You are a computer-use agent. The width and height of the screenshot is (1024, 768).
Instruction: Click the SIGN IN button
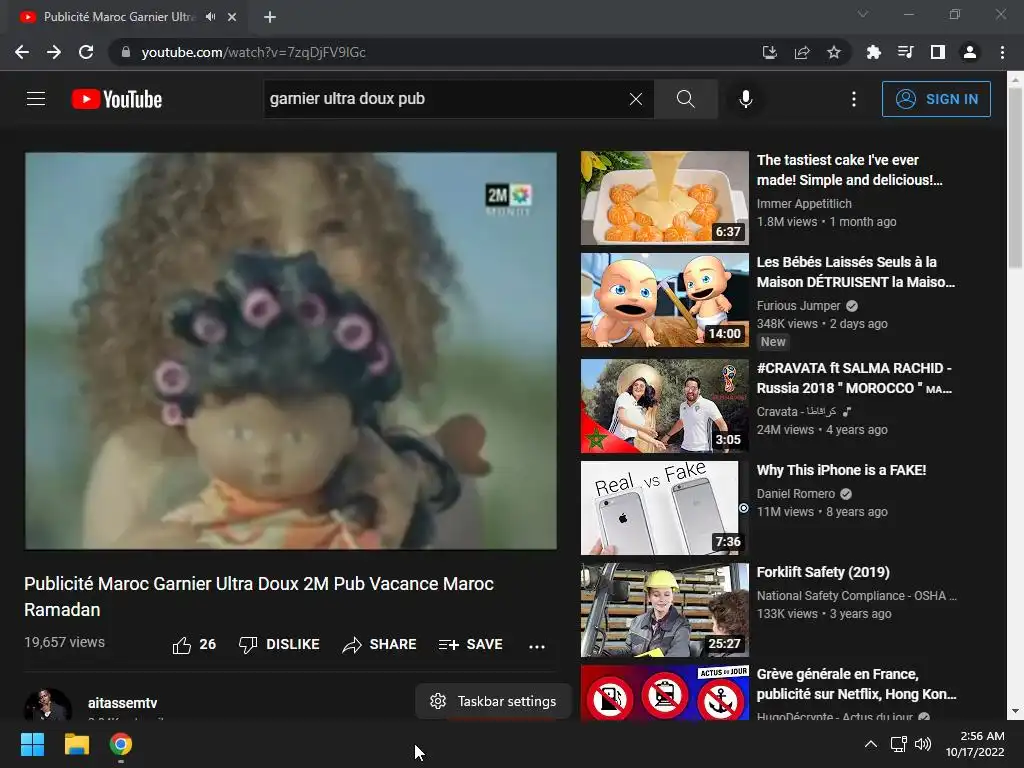pyautogui.click(x=936, y=99)
